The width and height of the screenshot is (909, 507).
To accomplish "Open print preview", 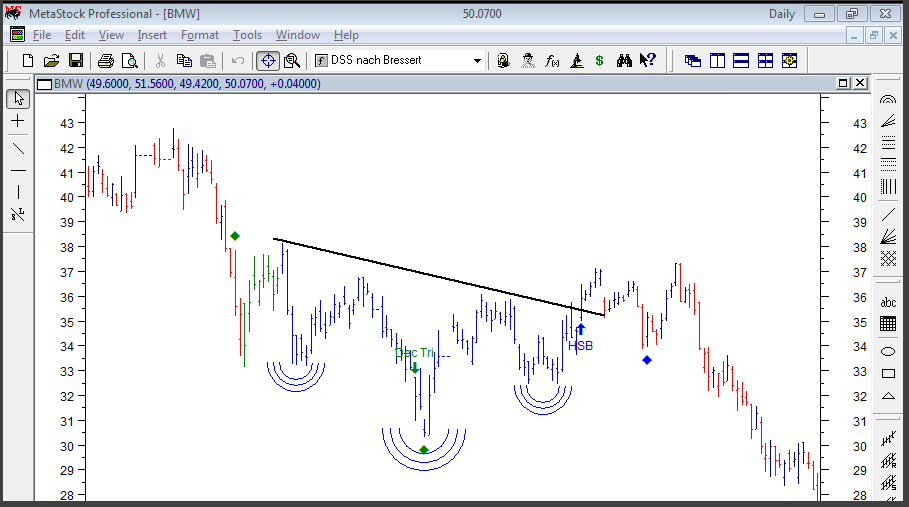I will point(130,60).
